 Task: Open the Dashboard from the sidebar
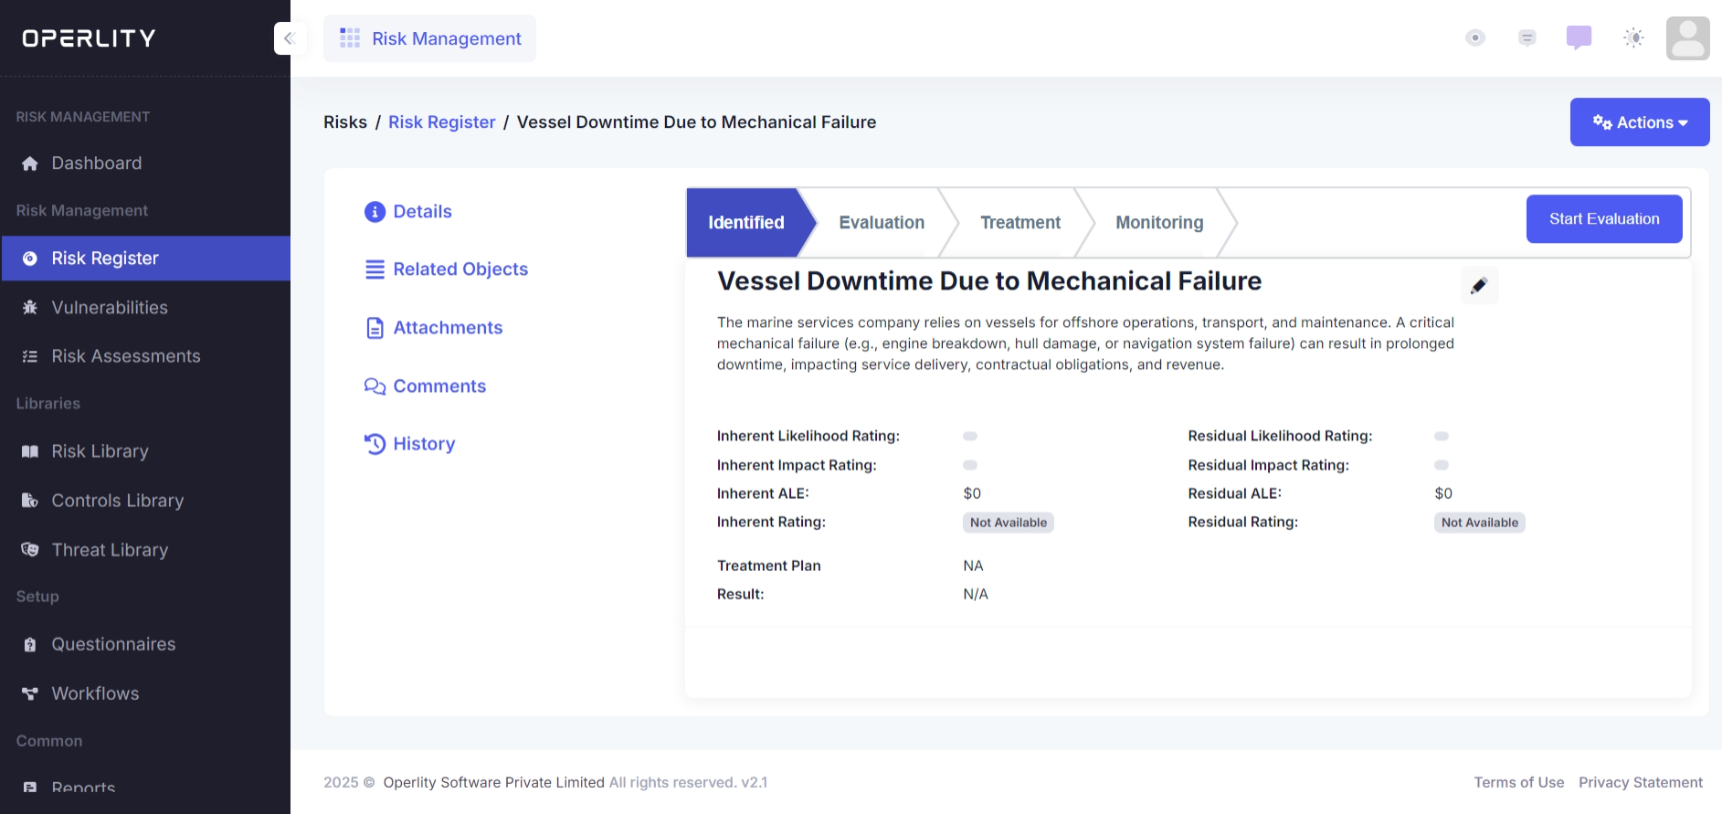pos(96,163)
